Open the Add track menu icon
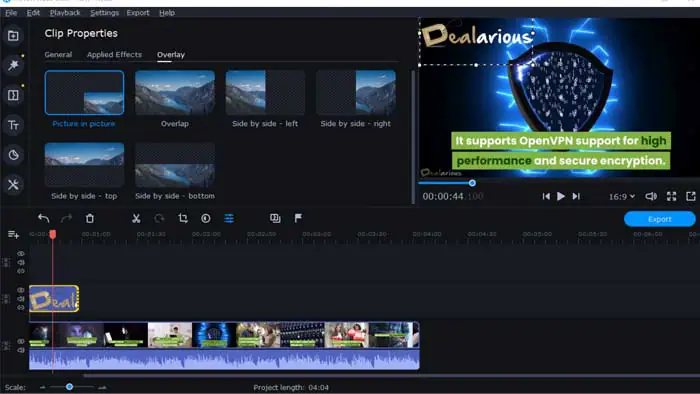 [x=13, y=234]
